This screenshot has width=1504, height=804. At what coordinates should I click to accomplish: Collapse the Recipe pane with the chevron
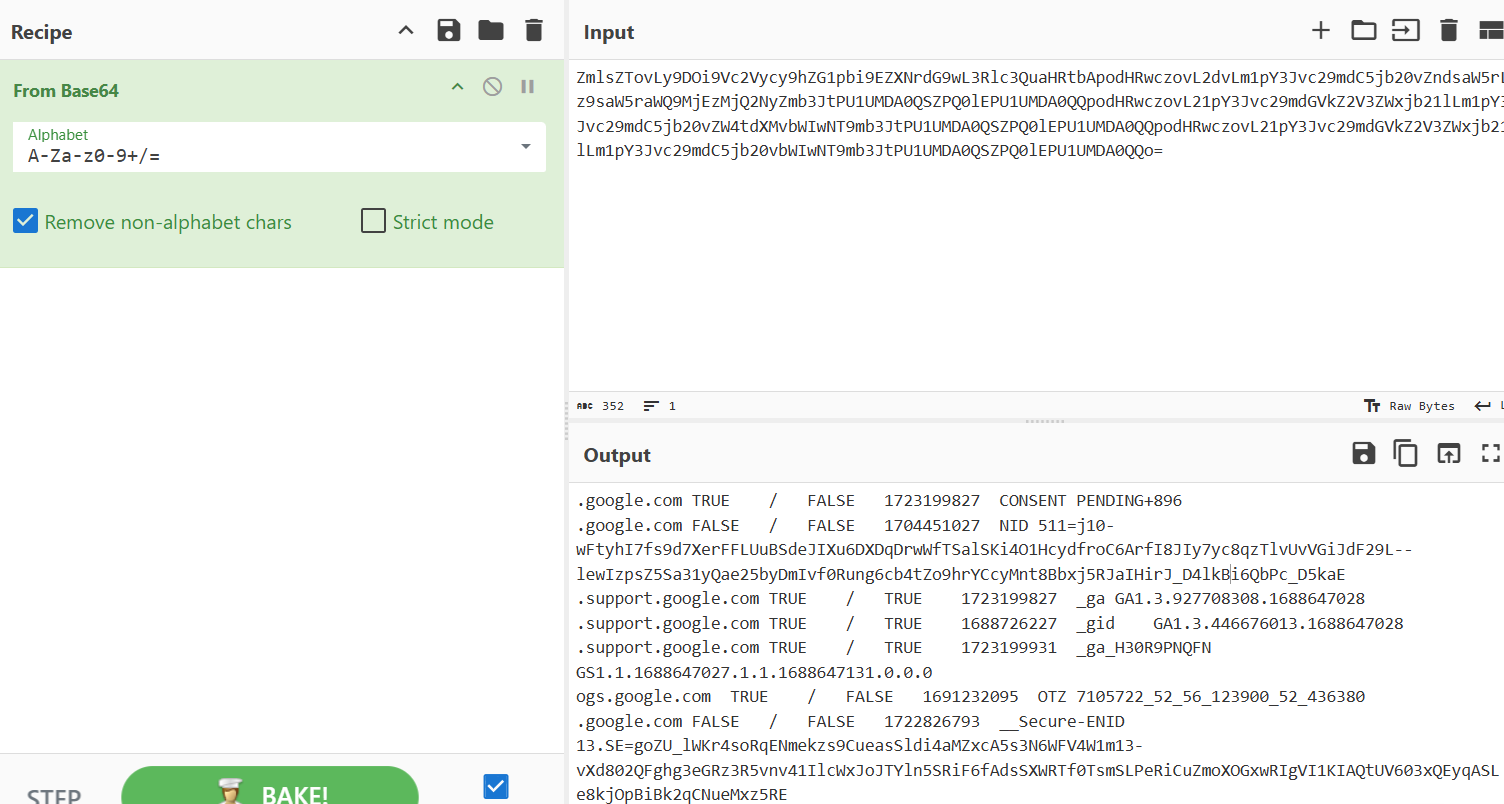coord(406,31)
